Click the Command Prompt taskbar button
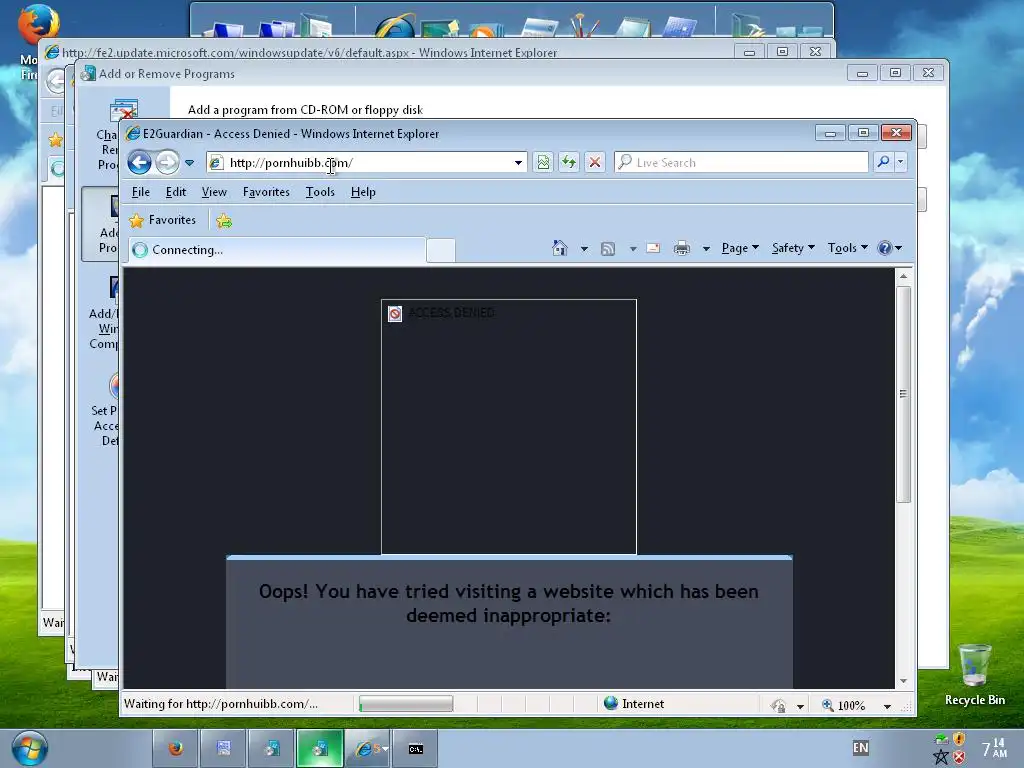1024x768 pixels. pos(416,748)
